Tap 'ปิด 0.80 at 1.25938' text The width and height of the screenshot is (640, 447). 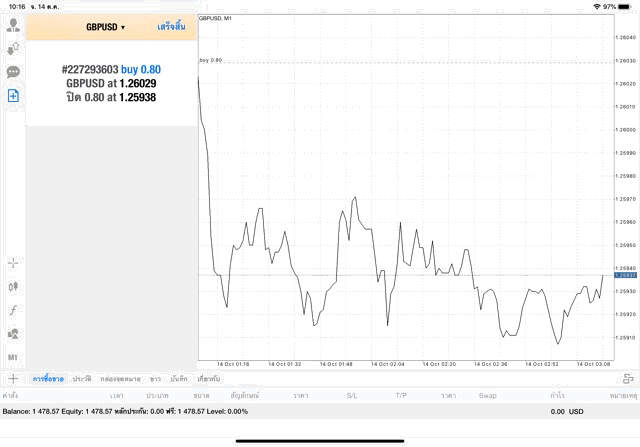(111, 97)
